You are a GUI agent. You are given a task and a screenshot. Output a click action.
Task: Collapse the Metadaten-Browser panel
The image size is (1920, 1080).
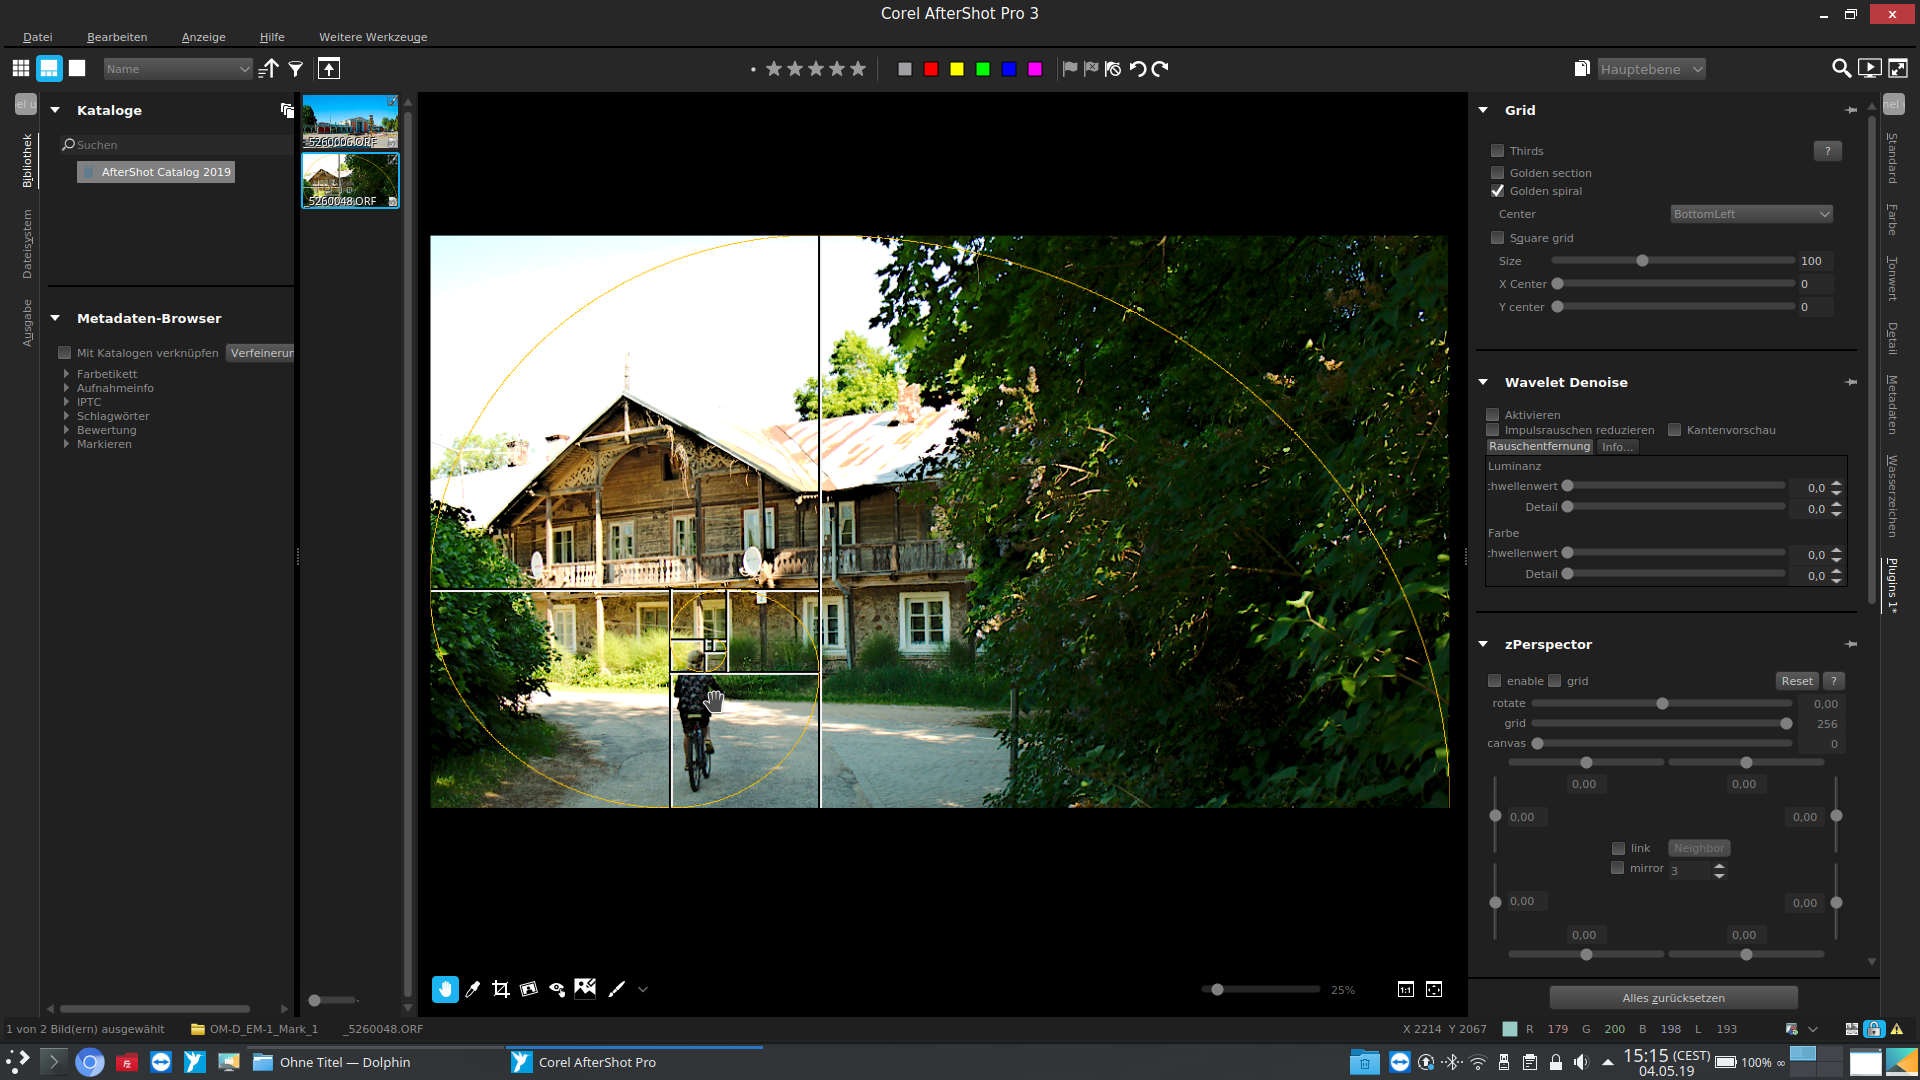[55, 318]
